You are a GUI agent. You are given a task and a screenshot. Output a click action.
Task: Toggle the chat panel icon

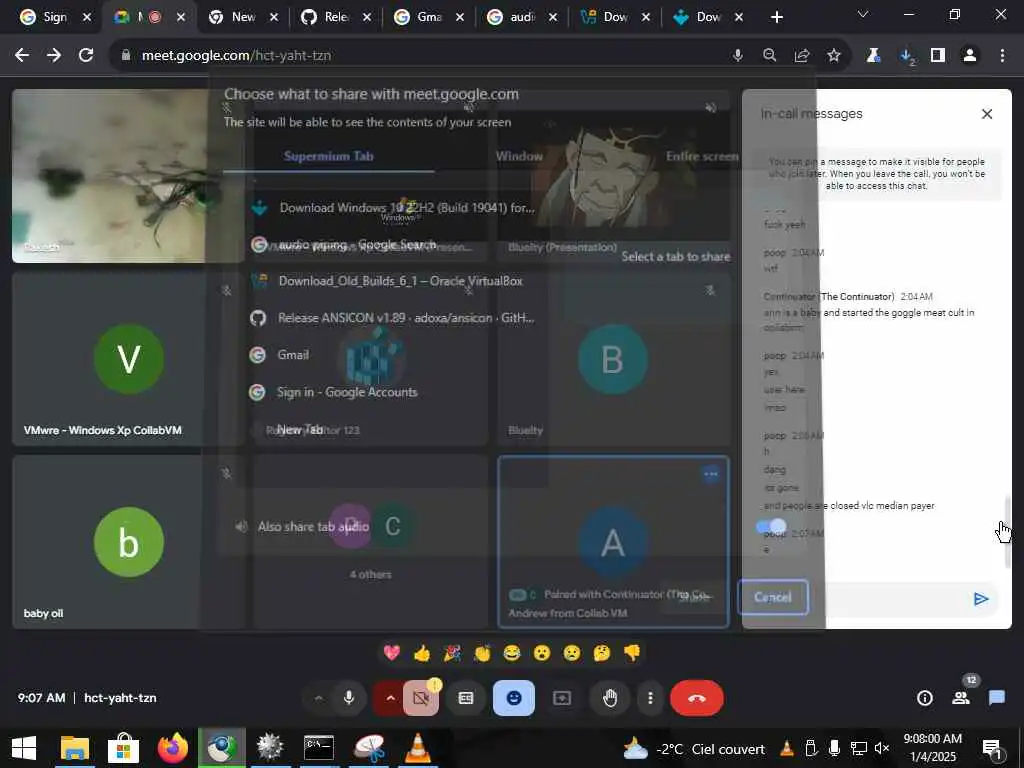pos(997,698)
